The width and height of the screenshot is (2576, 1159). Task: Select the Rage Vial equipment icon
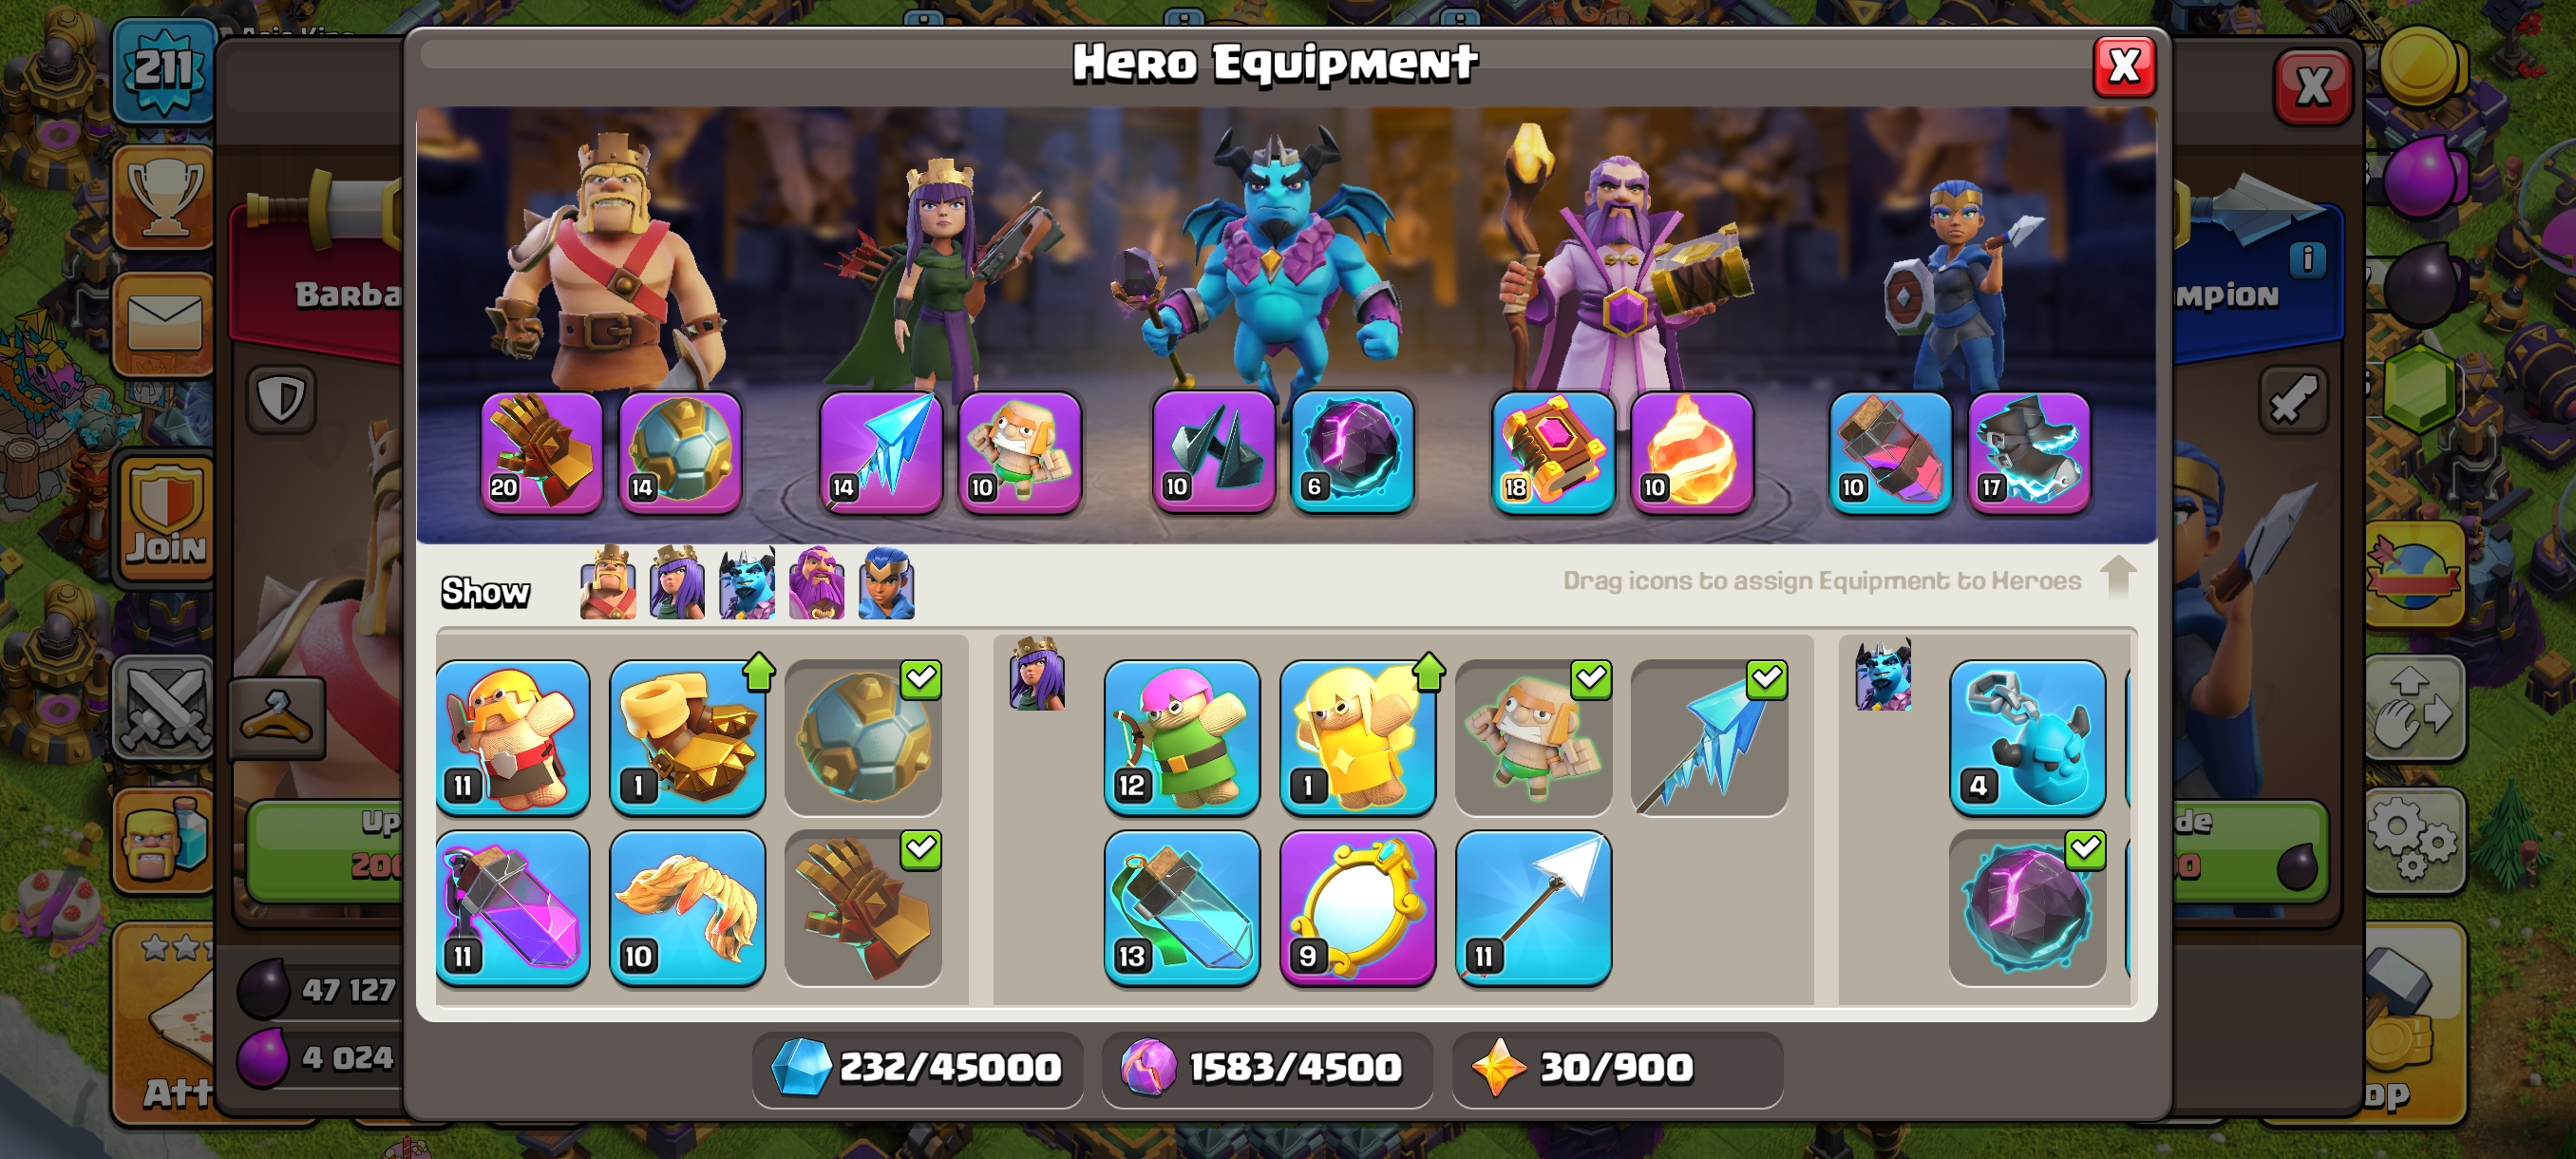513,907
